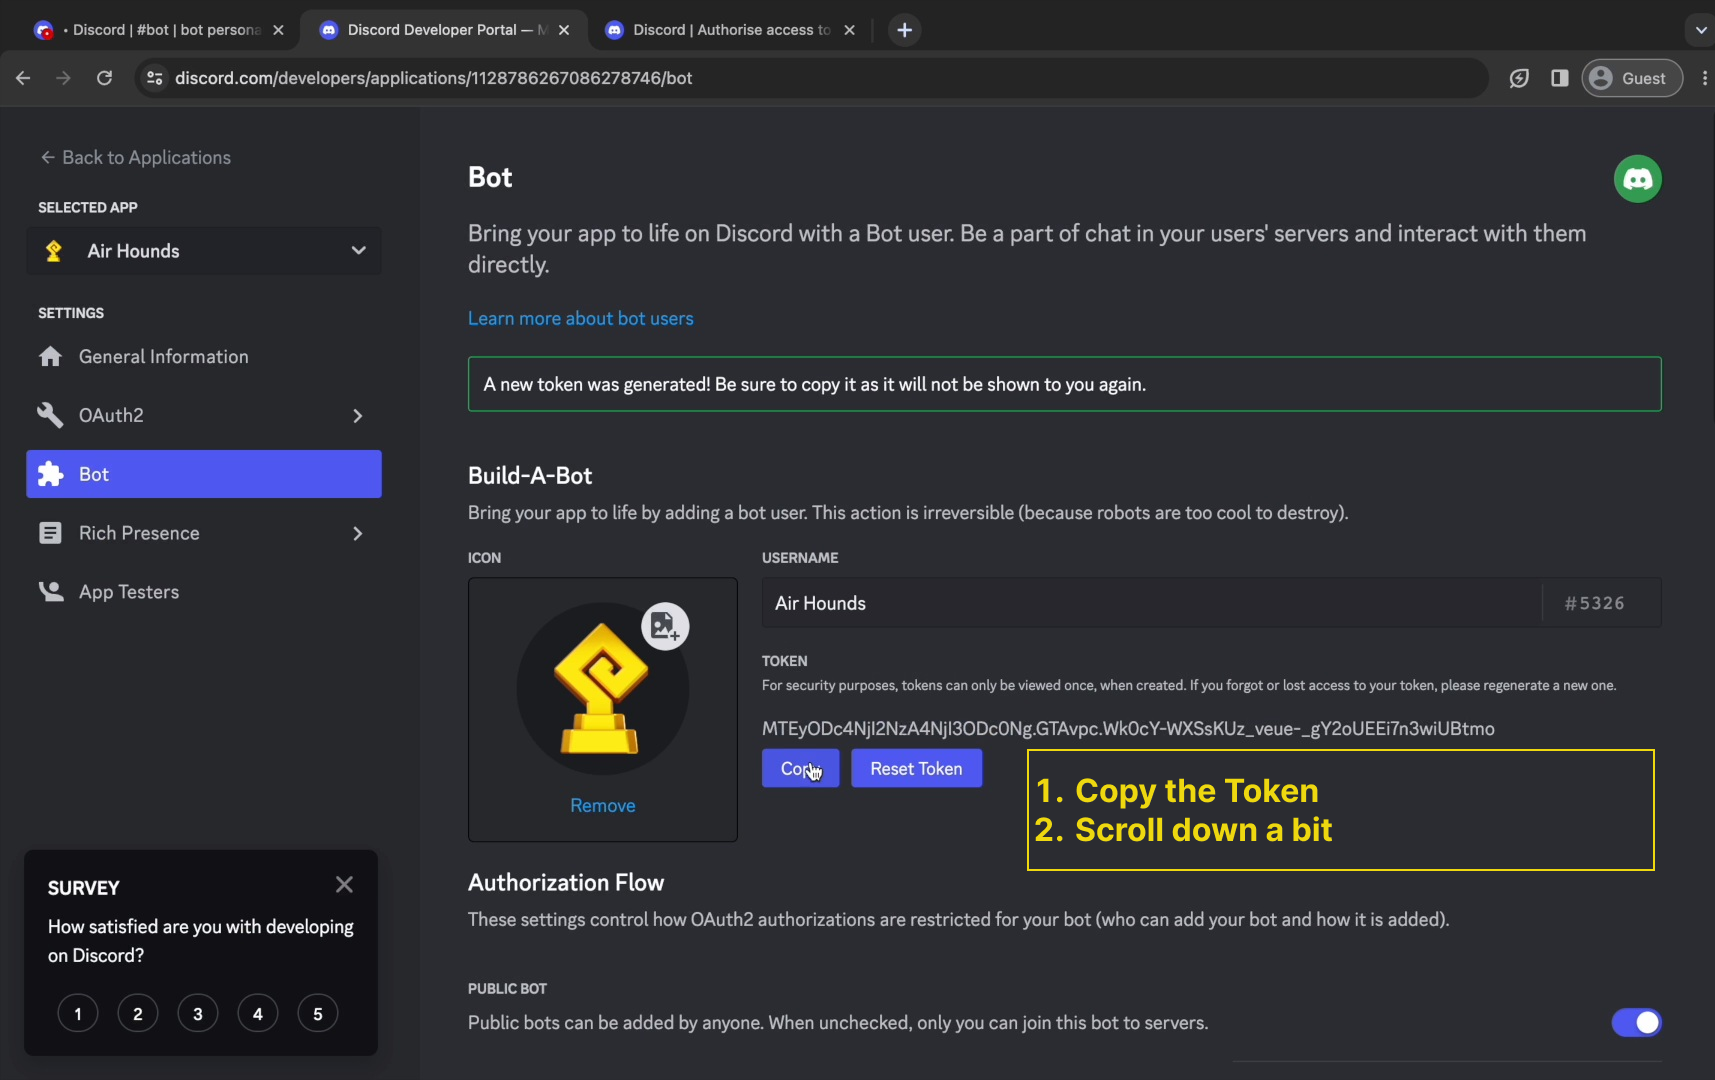Disable the Public Bot toggle
This screenshot has width=1715, height=1080.
pos(1635,1022)
